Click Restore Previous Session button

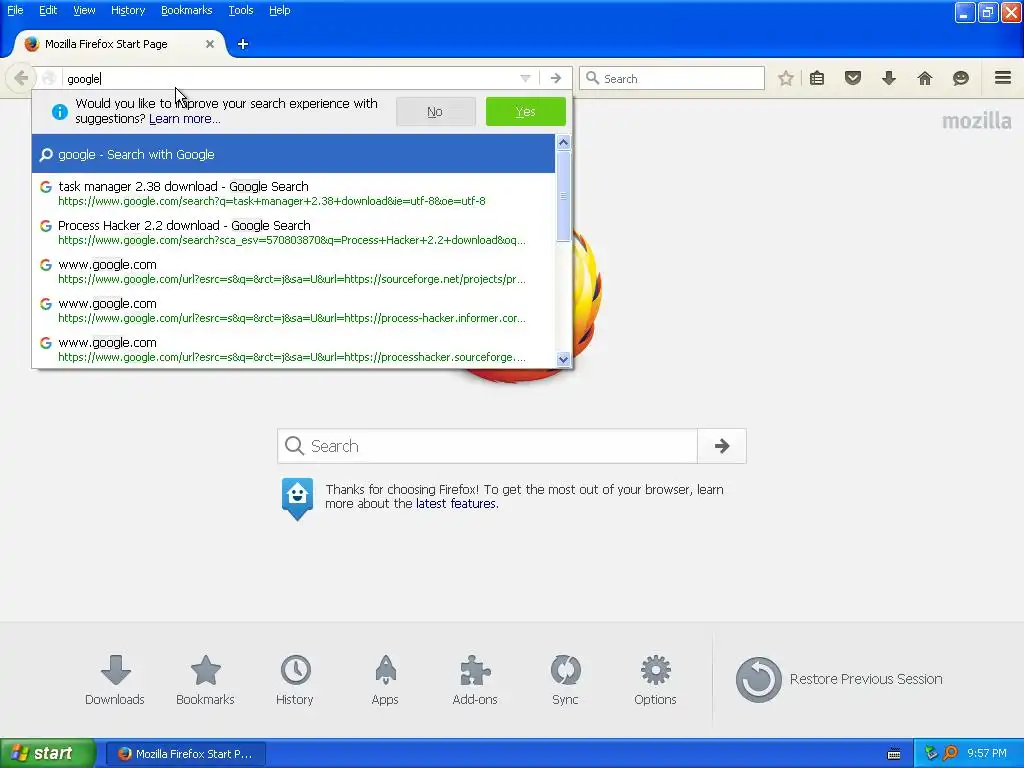pyautogui.click(x=839, y=679)
